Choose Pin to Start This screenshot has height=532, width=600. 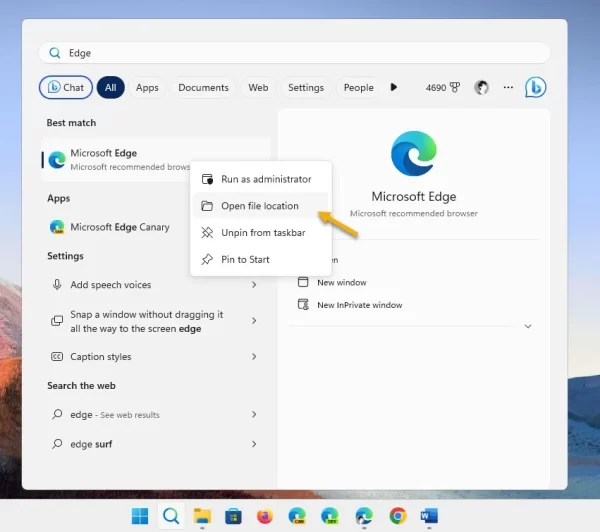tap(261, 259)
